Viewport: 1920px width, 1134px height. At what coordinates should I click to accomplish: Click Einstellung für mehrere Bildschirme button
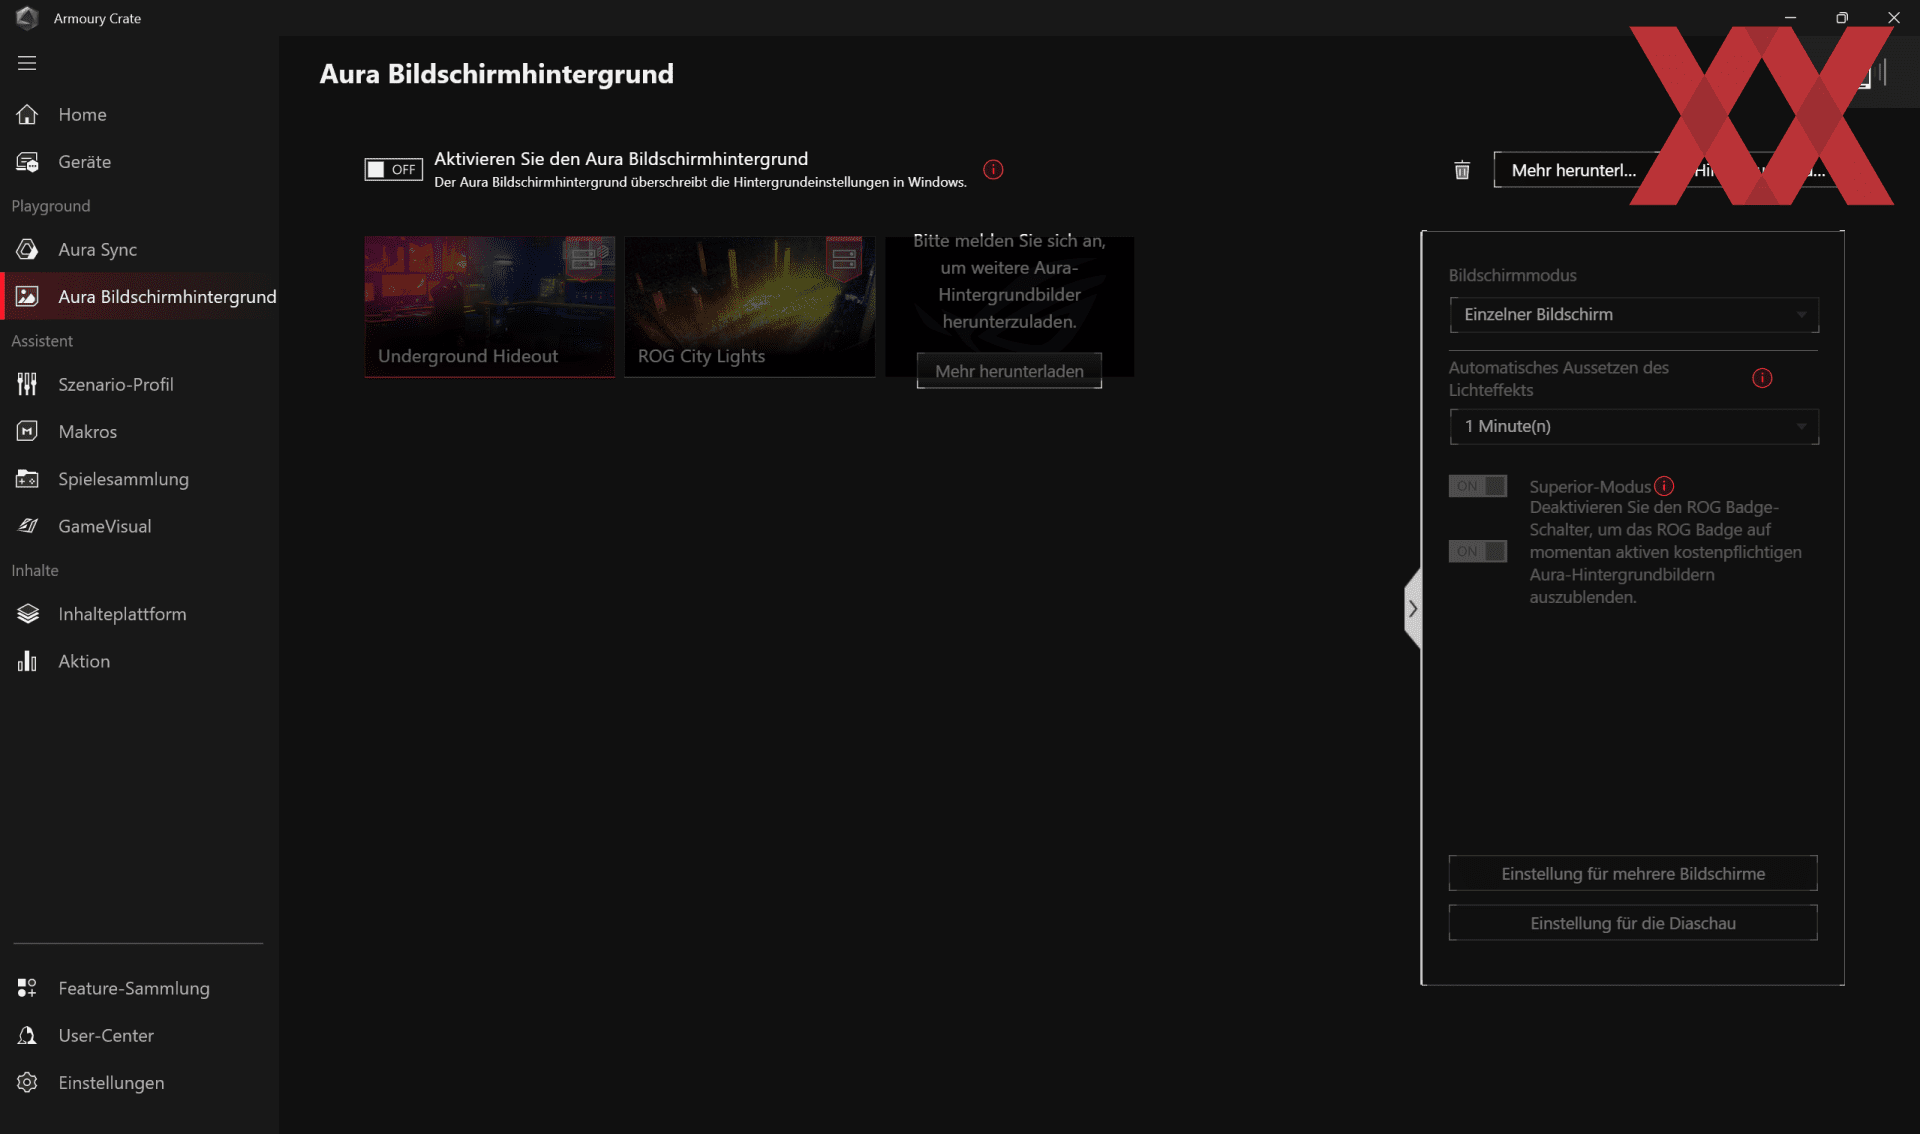click(x=1633, y=874)
